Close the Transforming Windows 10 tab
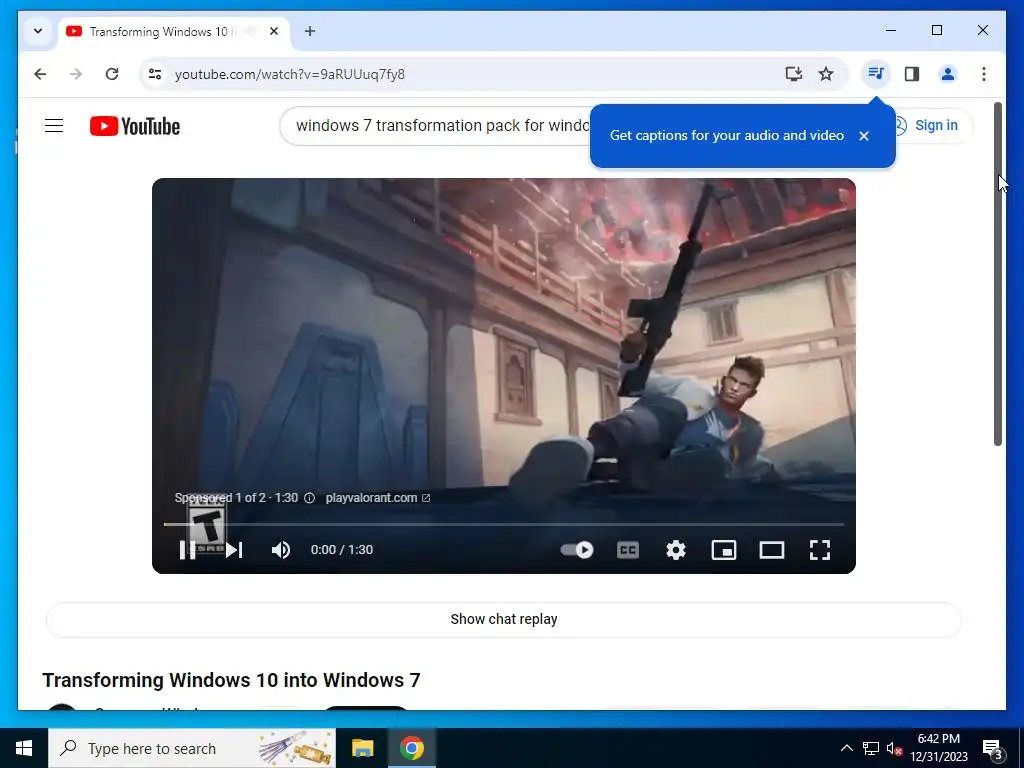This screenshot has height=768, width=1024. coord(274,31)
